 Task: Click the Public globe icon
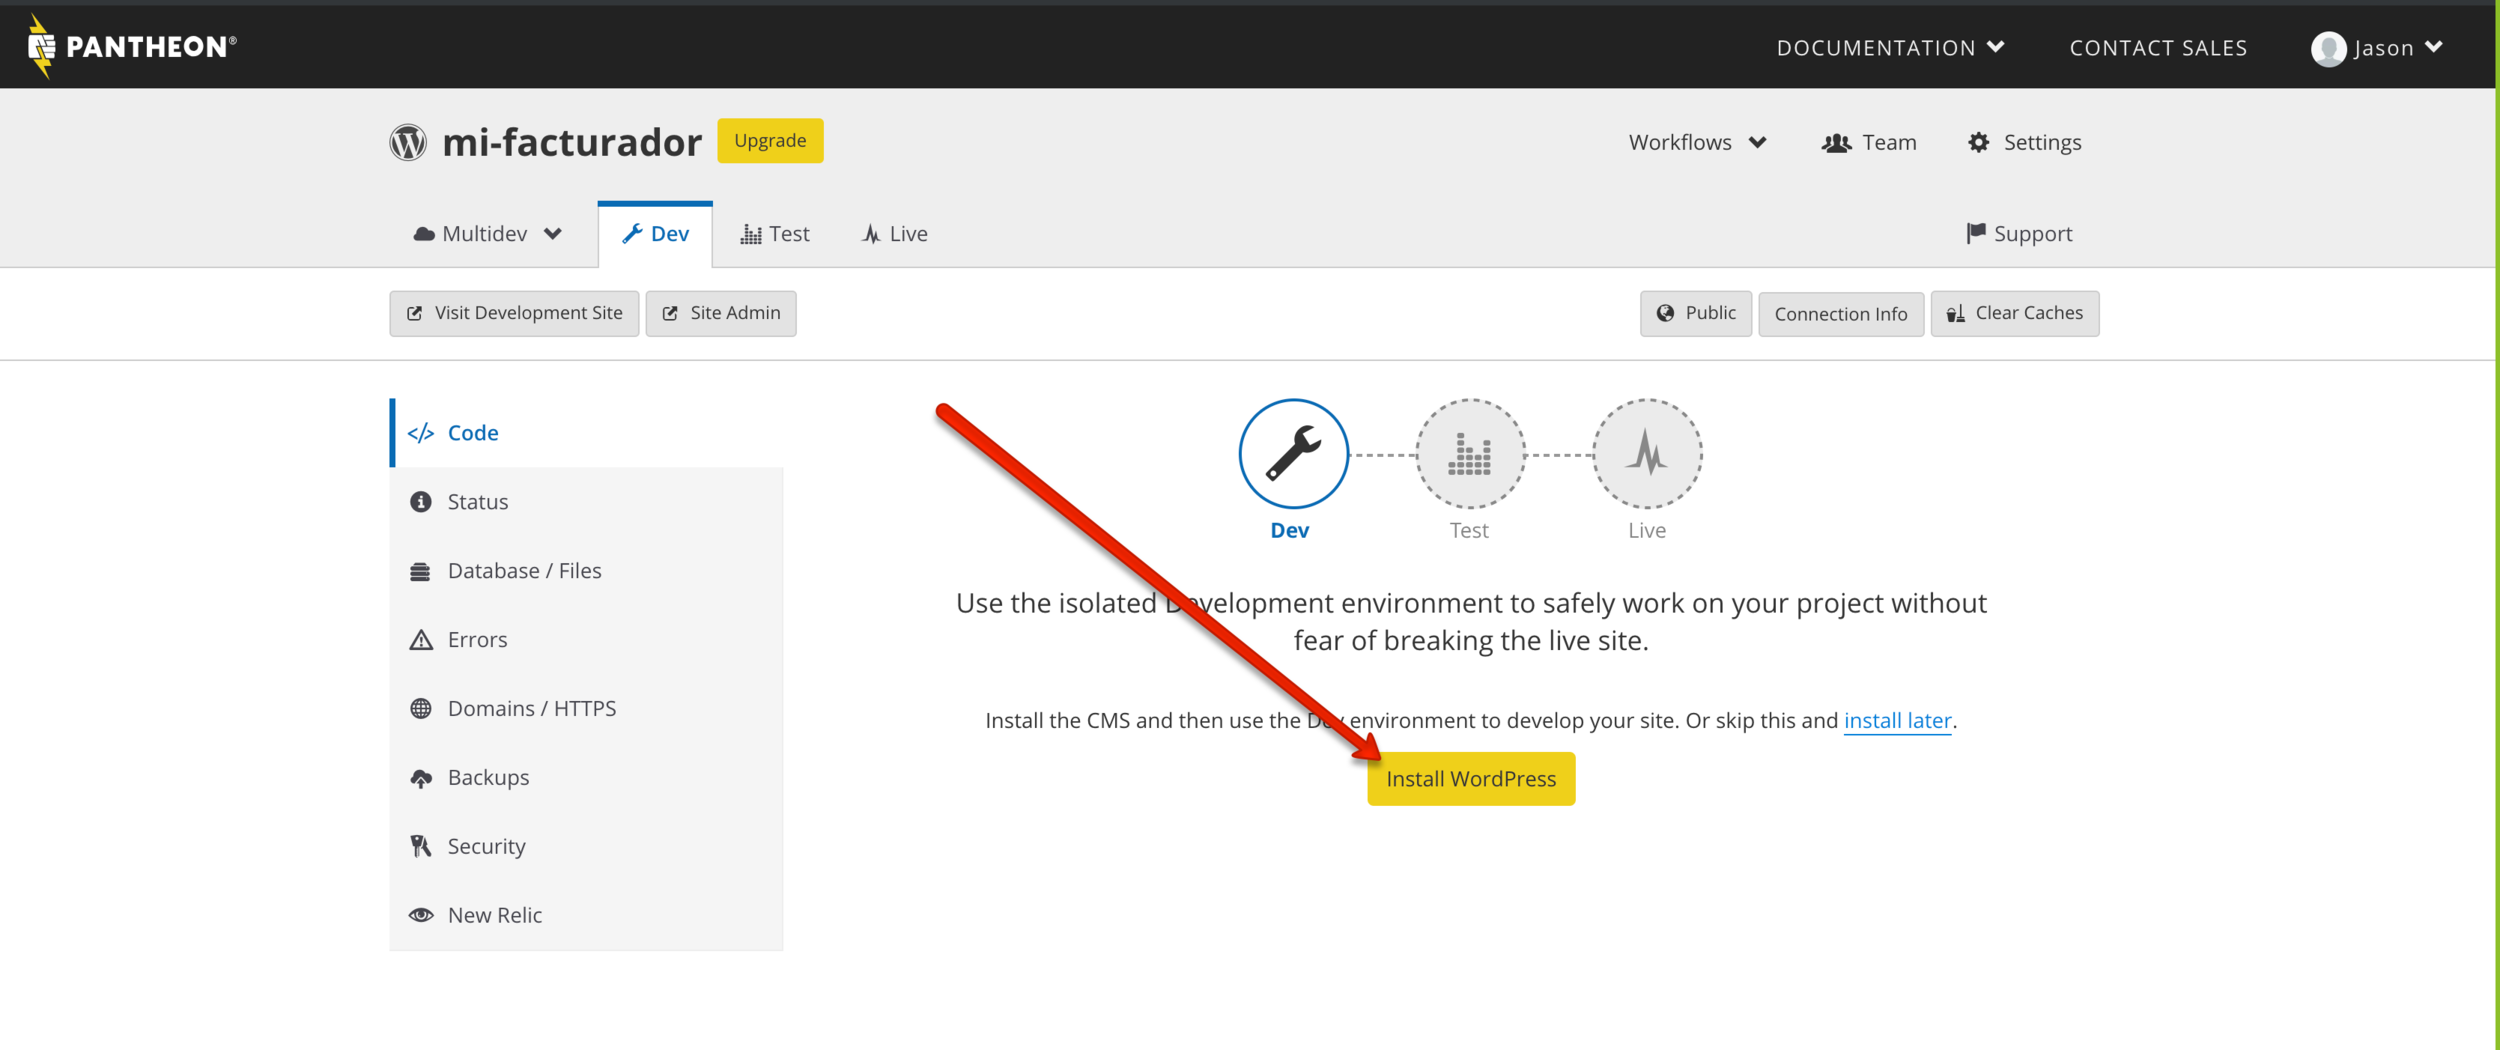(1665, 313)
